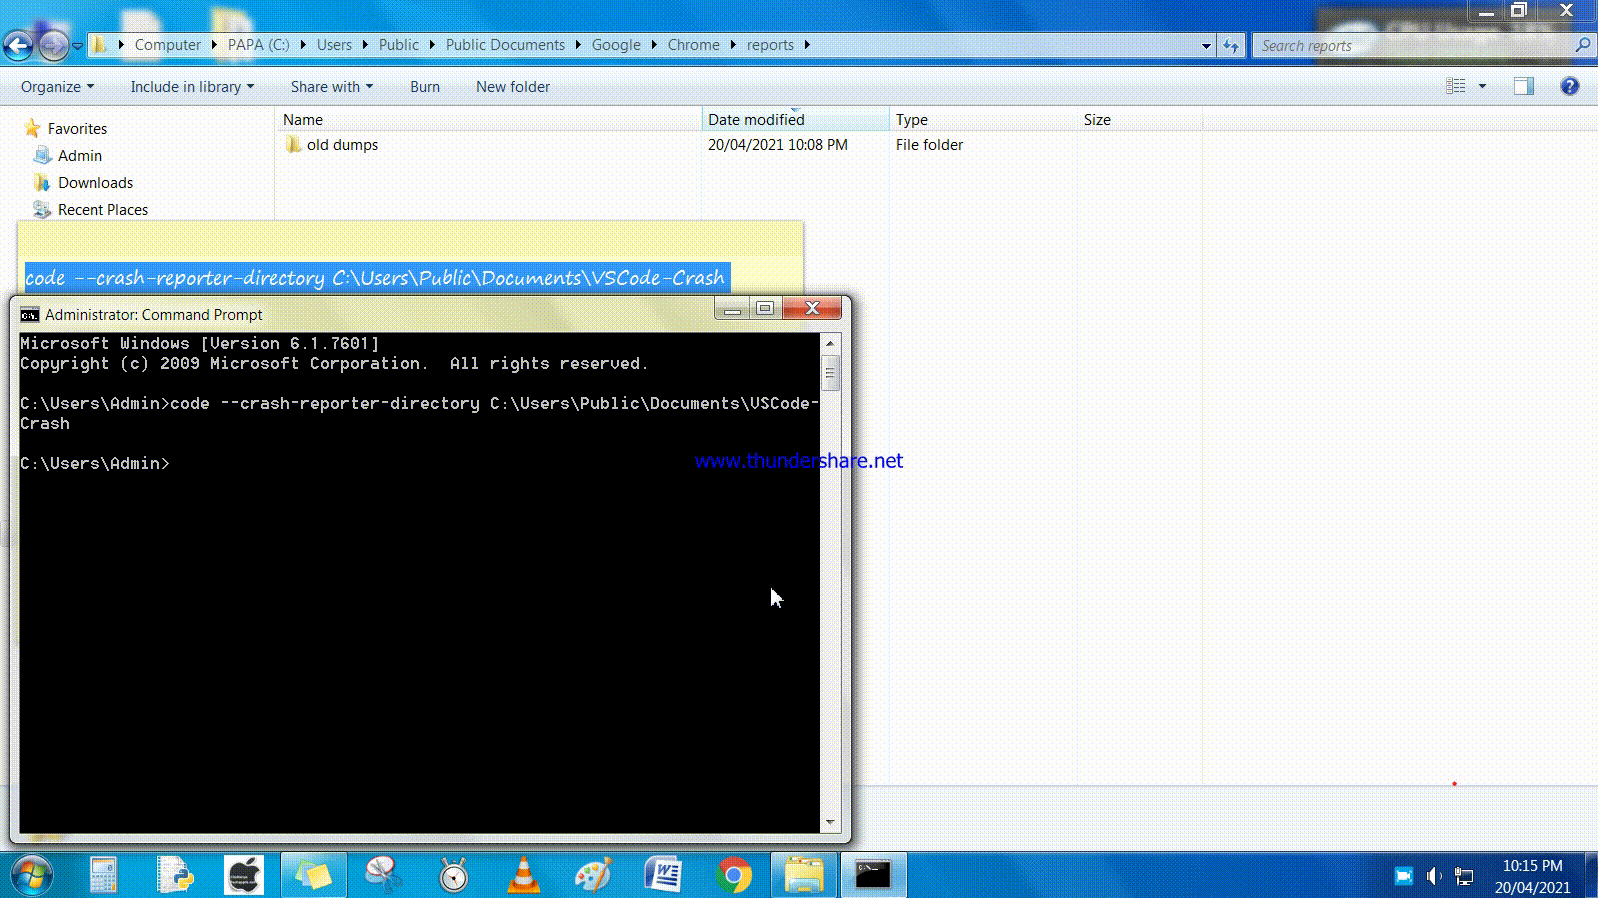
Task: Expand the address bar history dropdown
Action: 1206,45
